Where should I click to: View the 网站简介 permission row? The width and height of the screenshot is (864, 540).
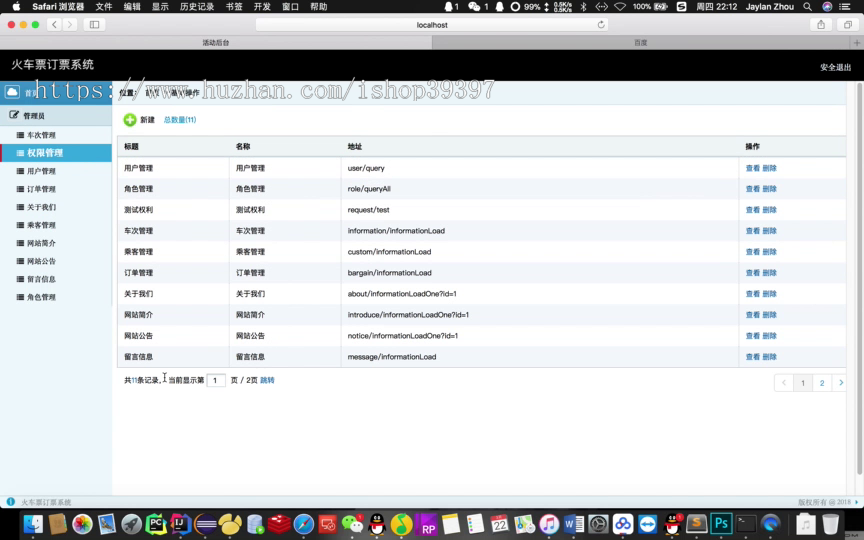[x=752, y=315]
